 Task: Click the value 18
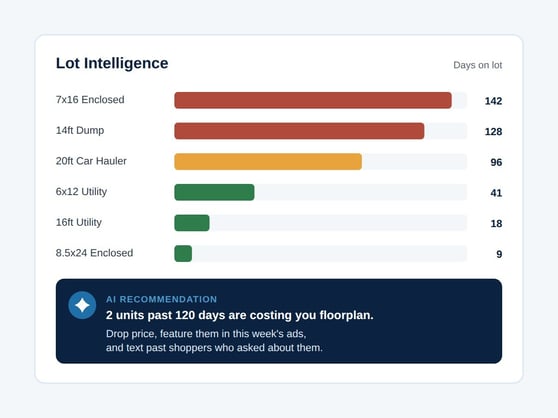496,223
